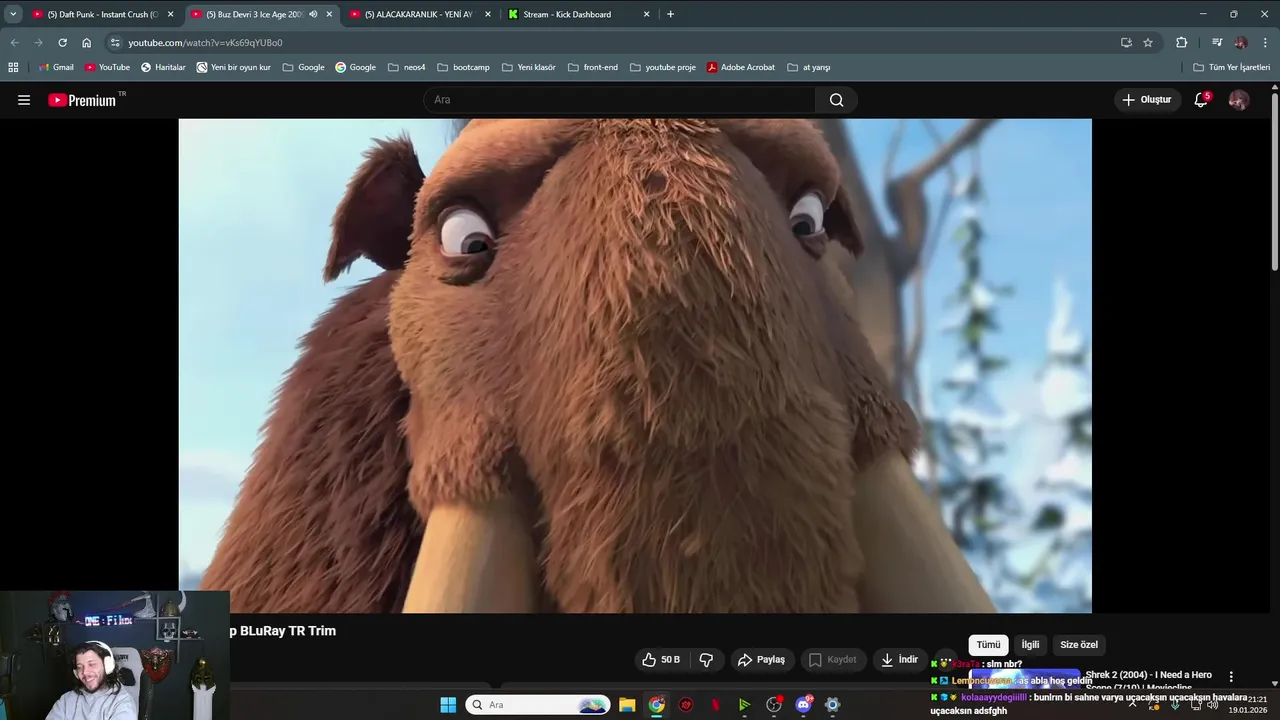The image size is (1280, 720).
Task: Open Settings gear from the taskbar
Action: click(832, 705)
